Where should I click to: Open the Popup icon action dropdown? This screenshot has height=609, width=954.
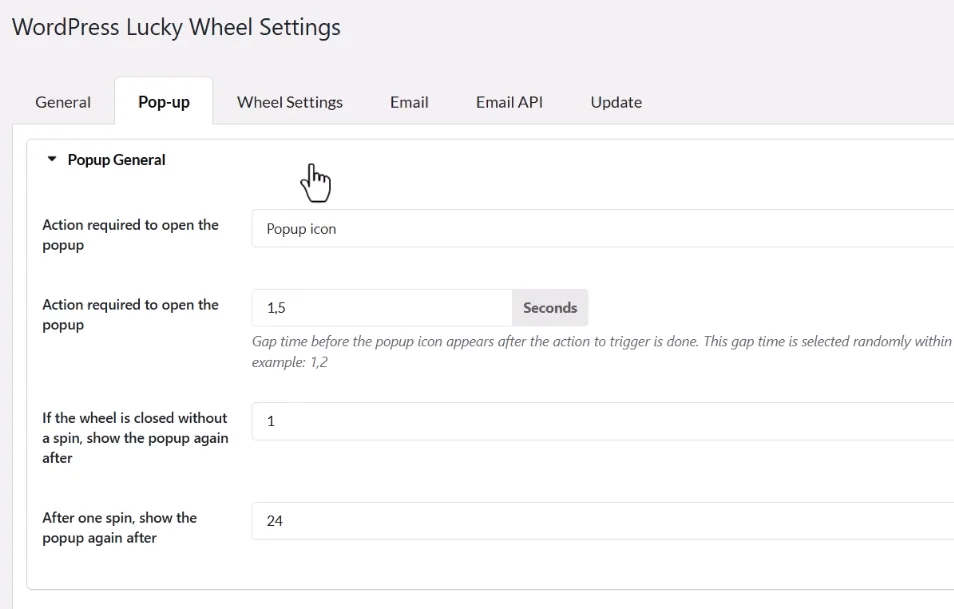point(602,229)
